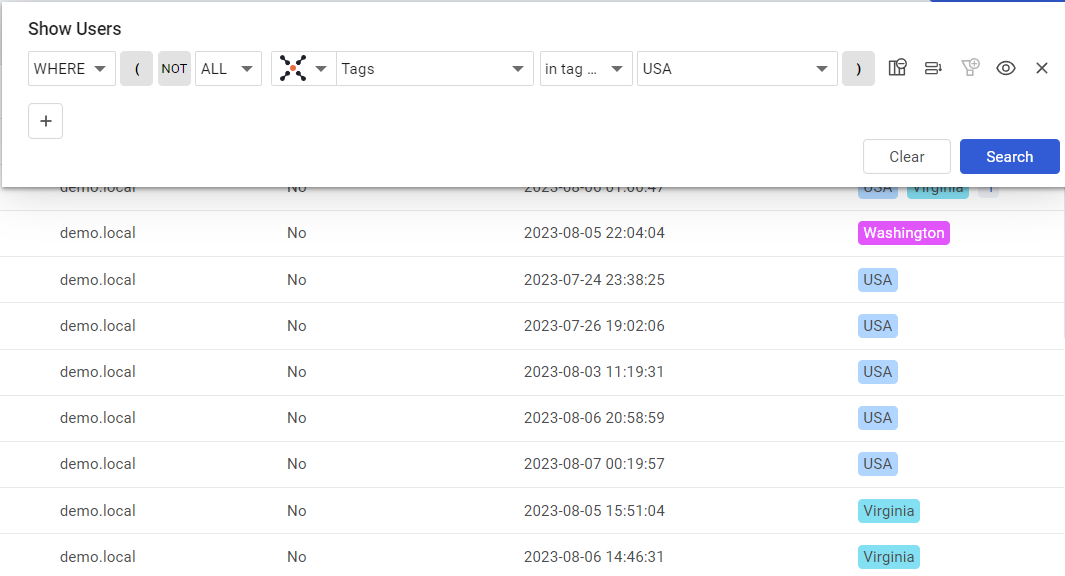Click the Virginia tag in 2023-08-06 14:46:31 row
Image resolution: width=1065 pixels, height=576 pixels.
888,557
